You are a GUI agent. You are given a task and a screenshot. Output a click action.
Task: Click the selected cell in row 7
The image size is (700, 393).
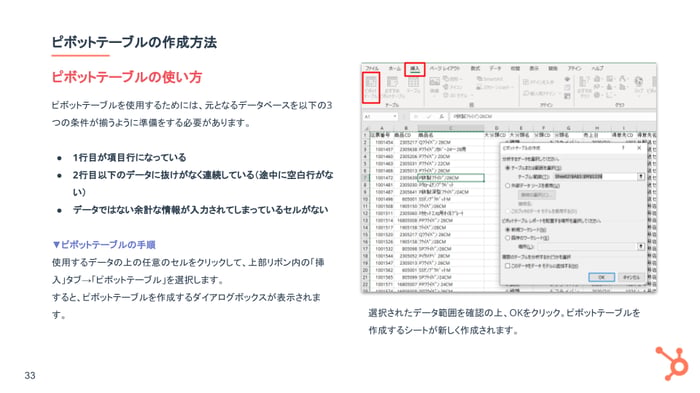click(x=450, y=178)
